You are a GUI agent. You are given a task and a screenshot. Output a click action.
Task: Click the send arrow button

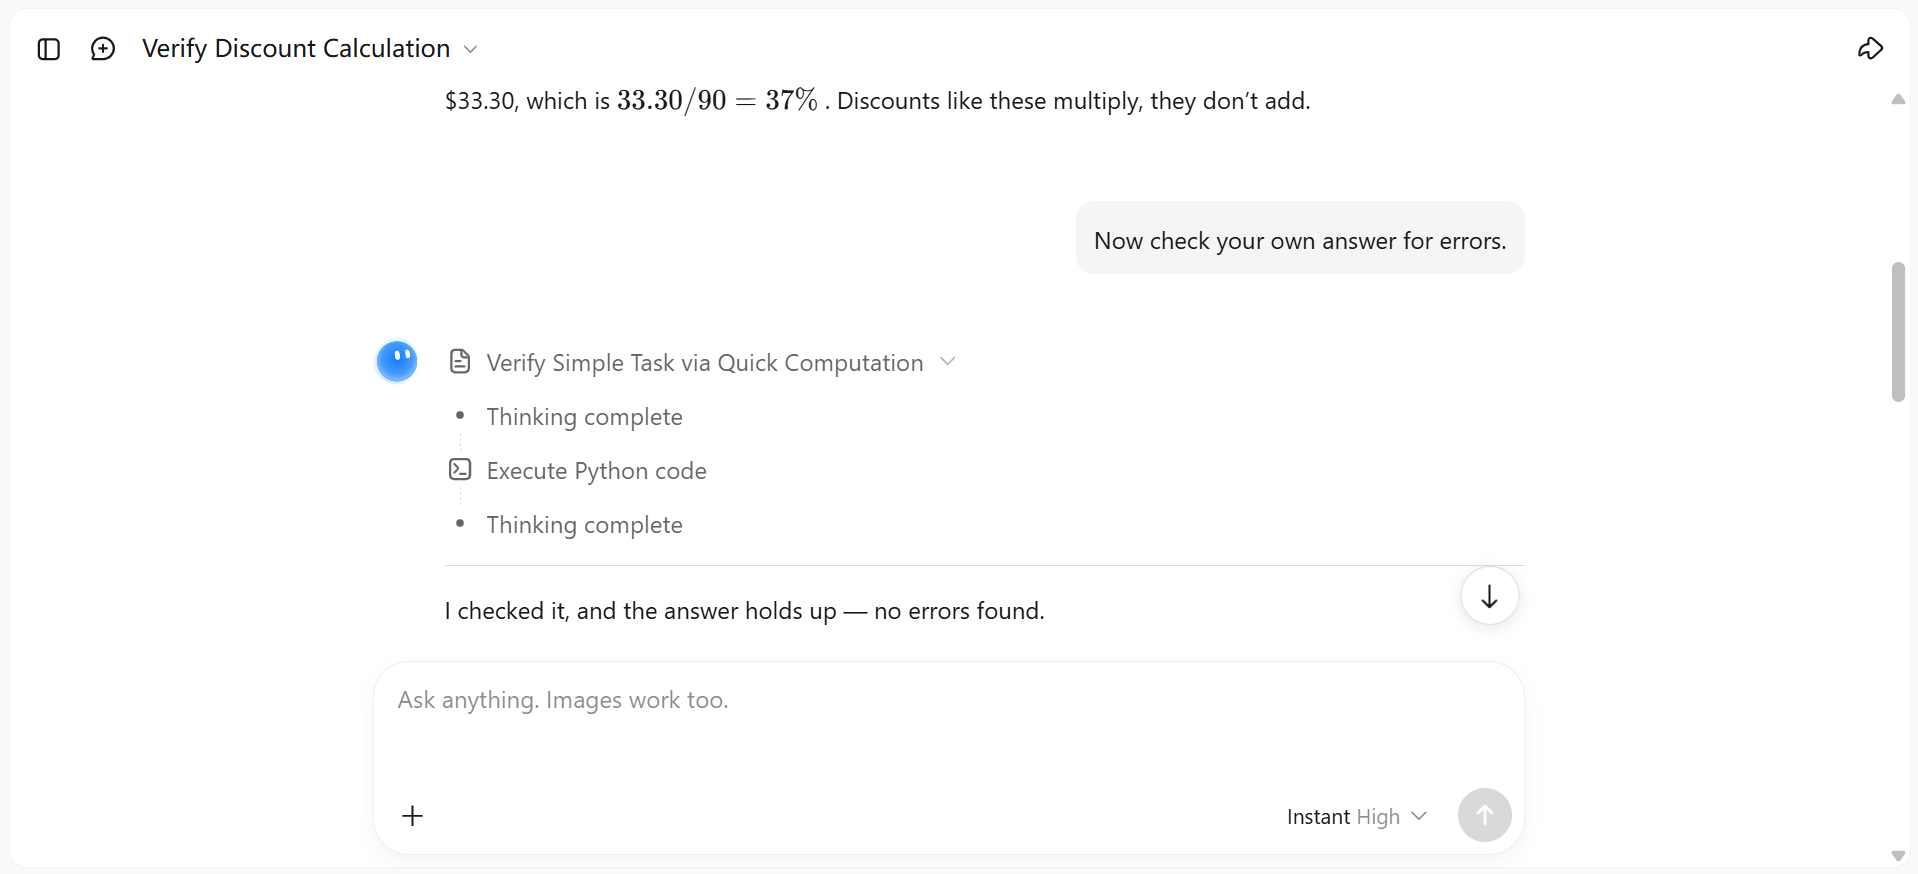coord(1484,815)
